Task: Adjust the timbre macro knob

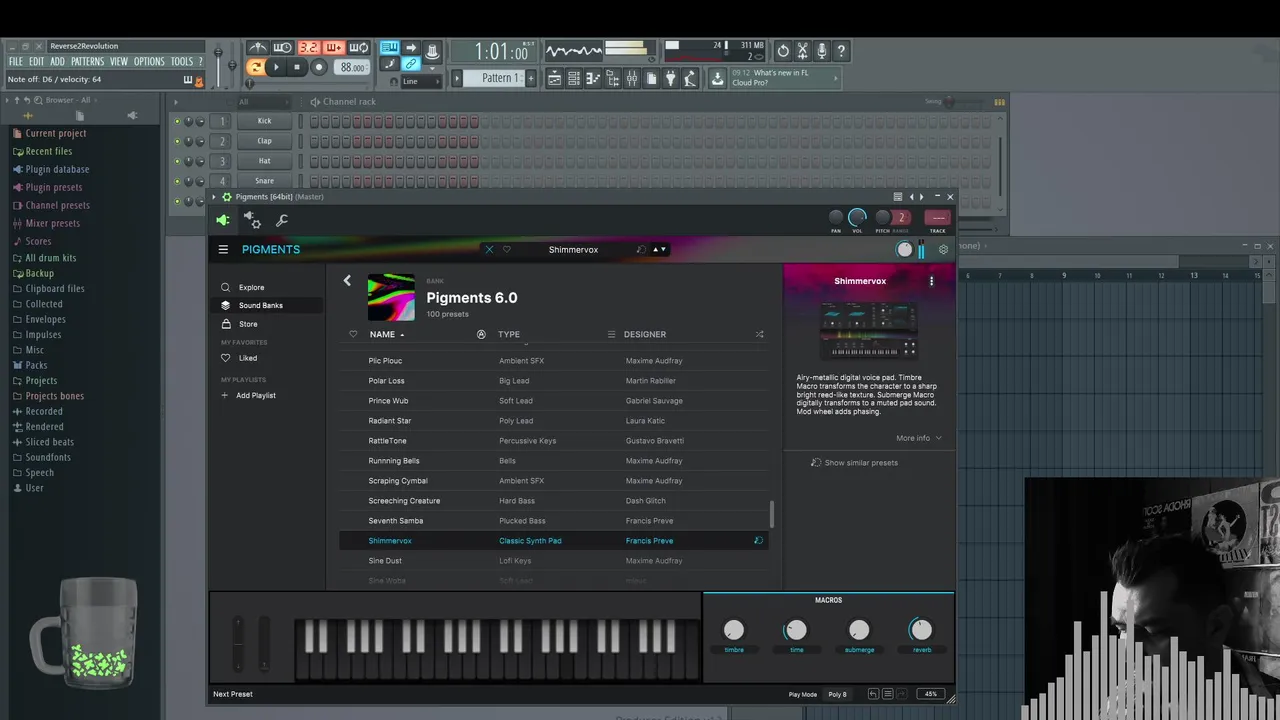Action: 734,629
